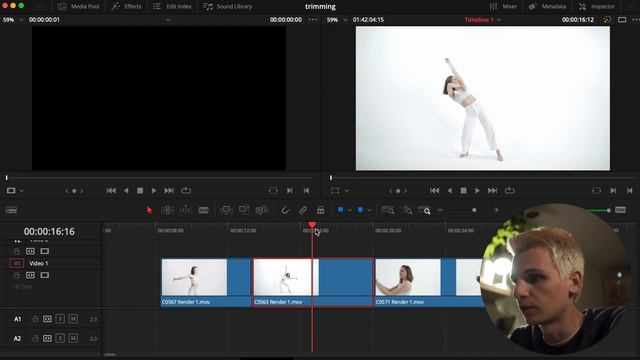This screenshot has height=360, width=640.
Task: Toggle Position Lock padlock icon
Action: click(x=321, y=210)
